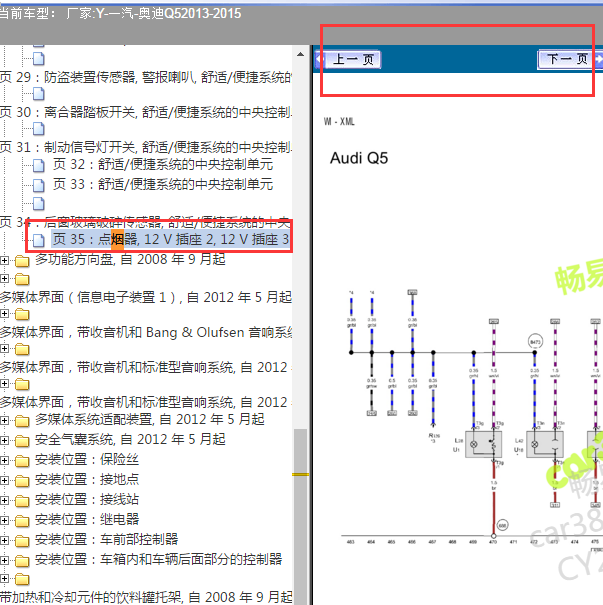Screen dimensions: 603x605
Task: Click folder icon of 安装位置：接地点
Action: tap(22, 481)
